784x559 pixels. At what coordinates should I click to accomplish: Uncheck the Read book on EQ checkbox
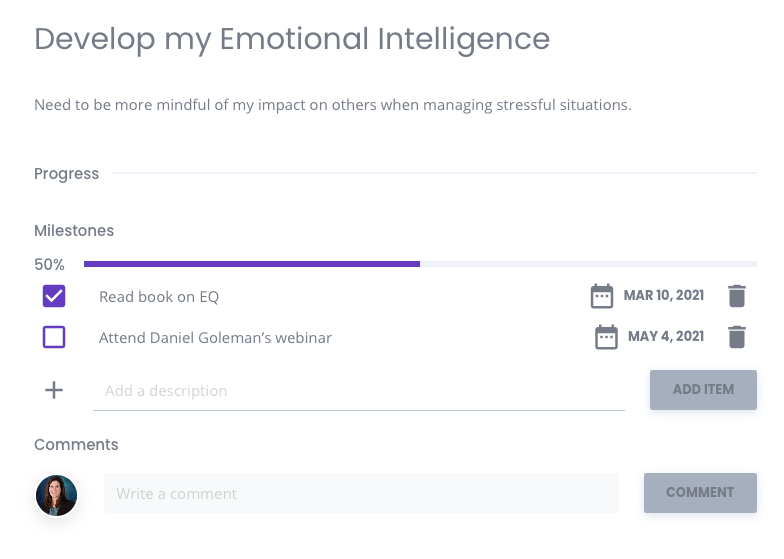pyautogui.click(x=54, y=296)
